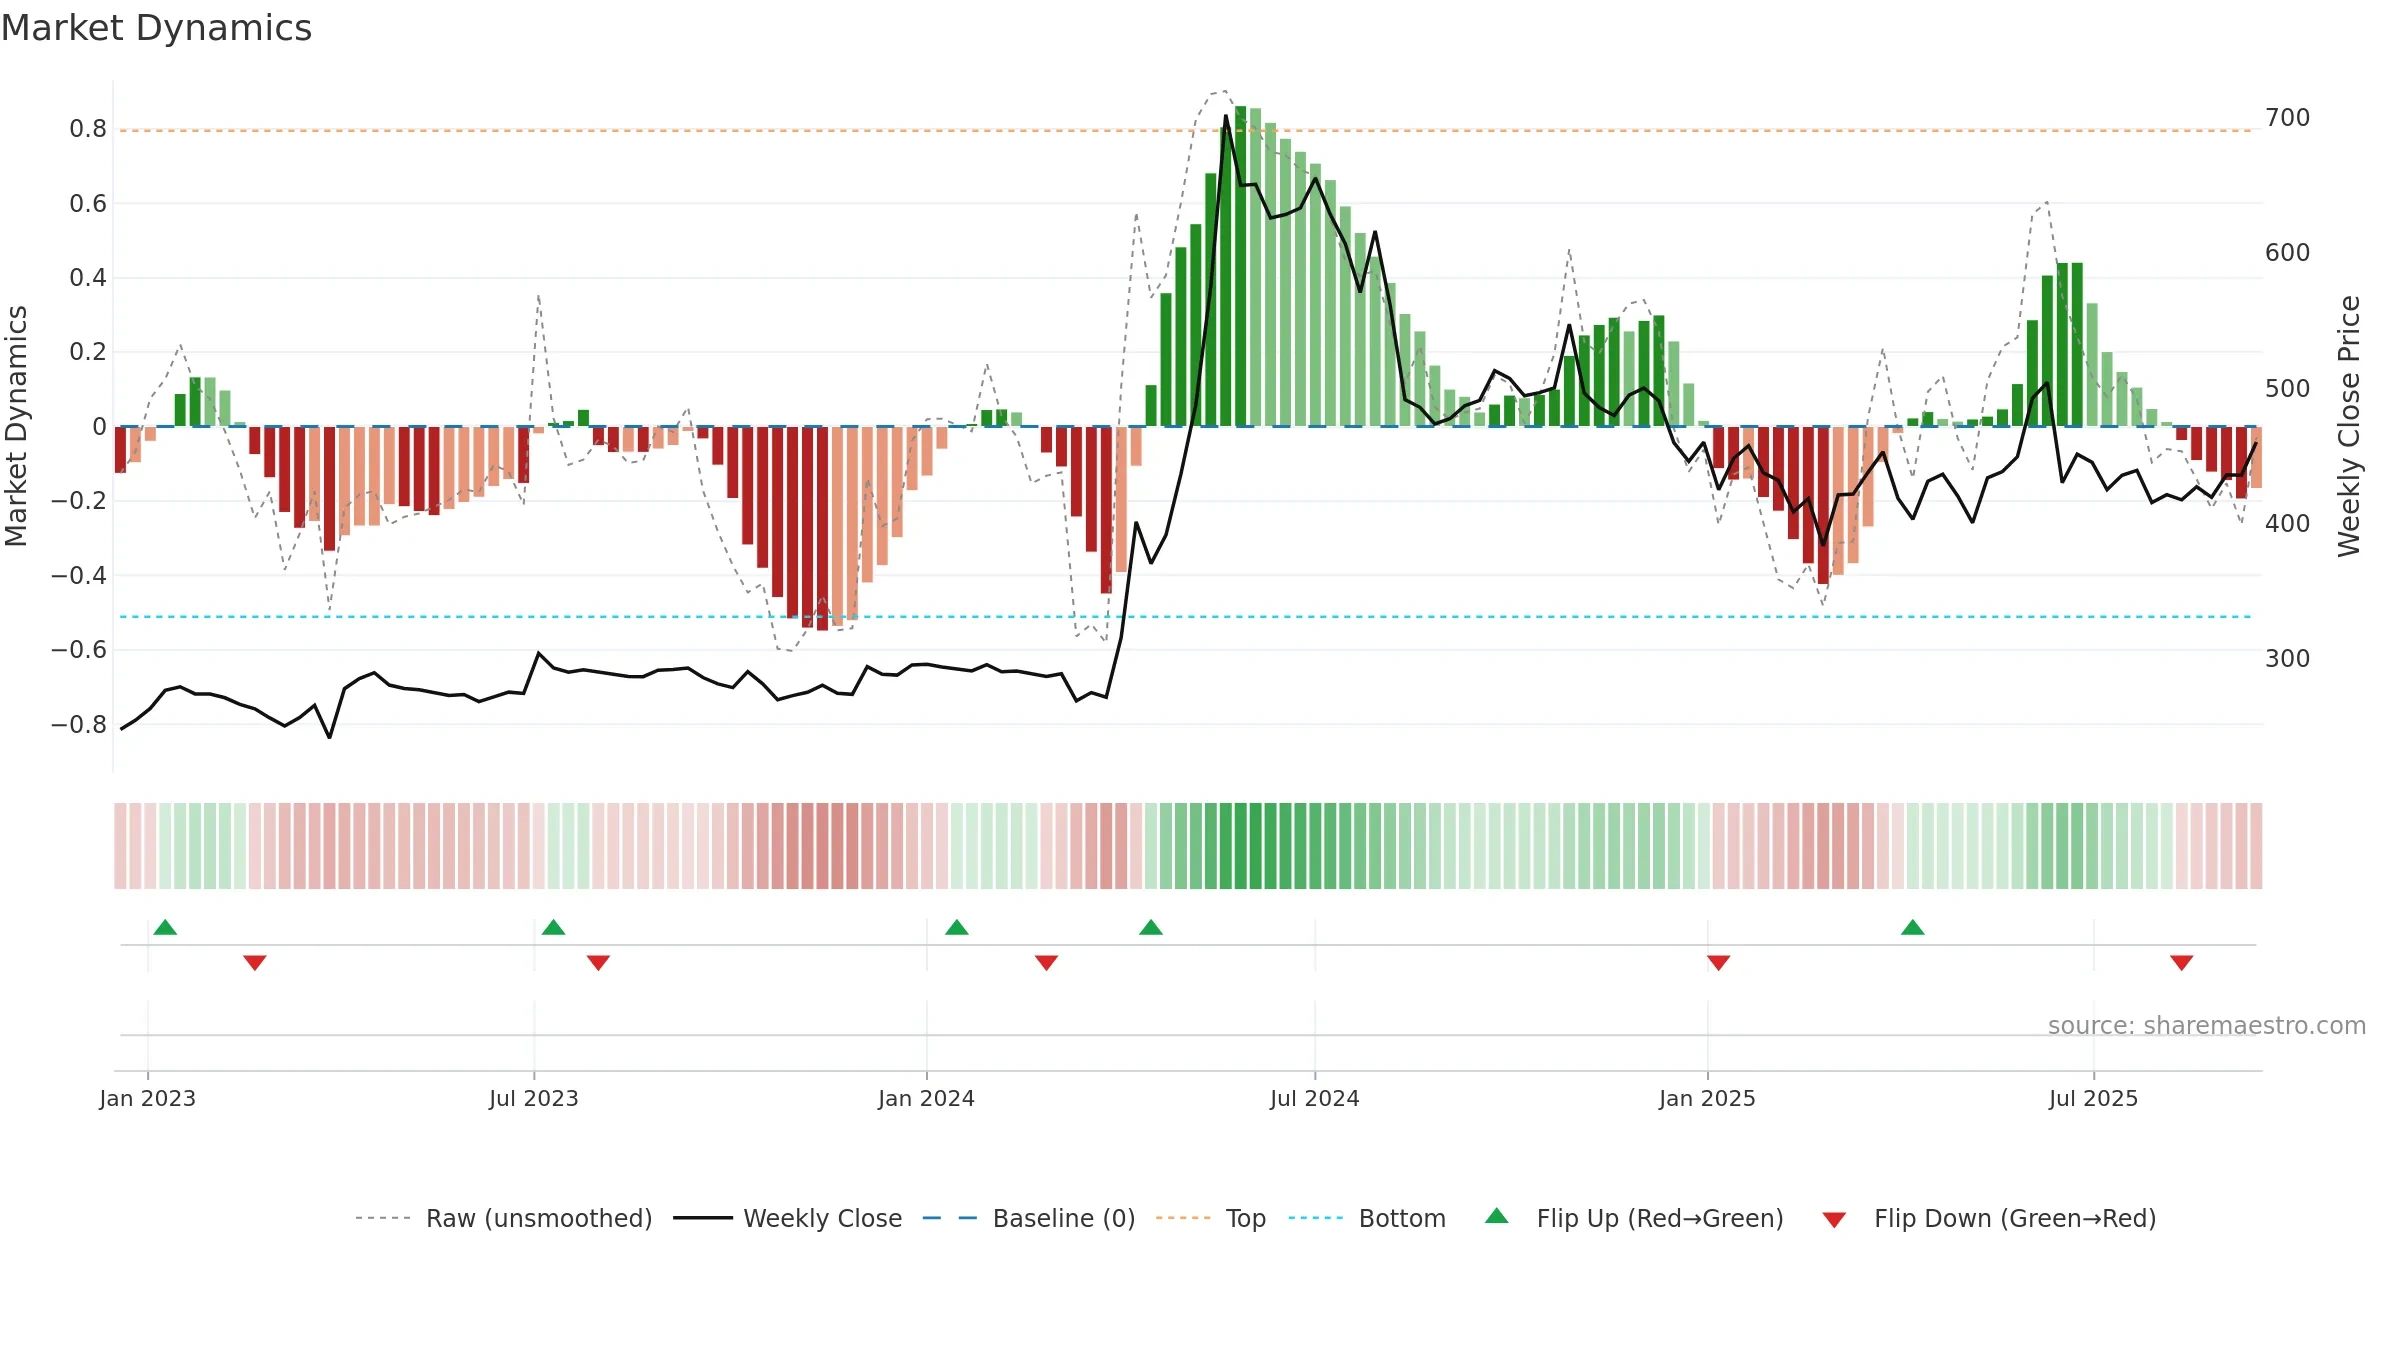
Task: Click the Market Dynamics chart title
Action: coord(156,28)
